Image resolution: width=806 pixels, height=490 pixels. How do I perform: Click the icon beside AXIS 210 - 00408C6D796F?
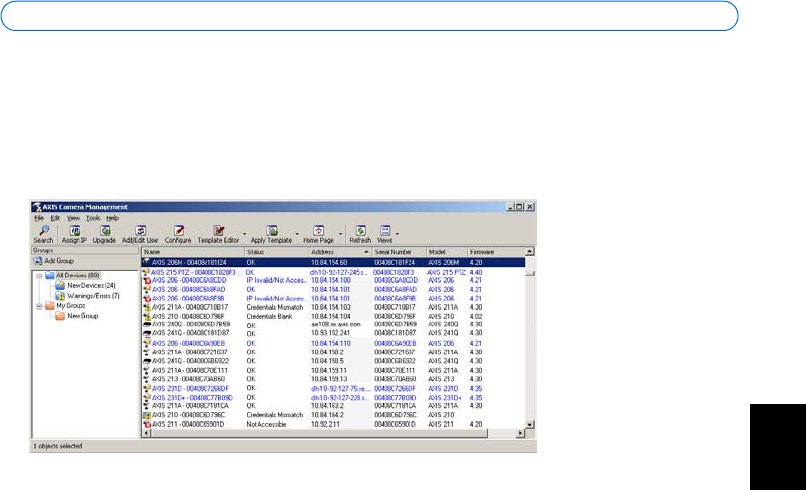(147, 317)
